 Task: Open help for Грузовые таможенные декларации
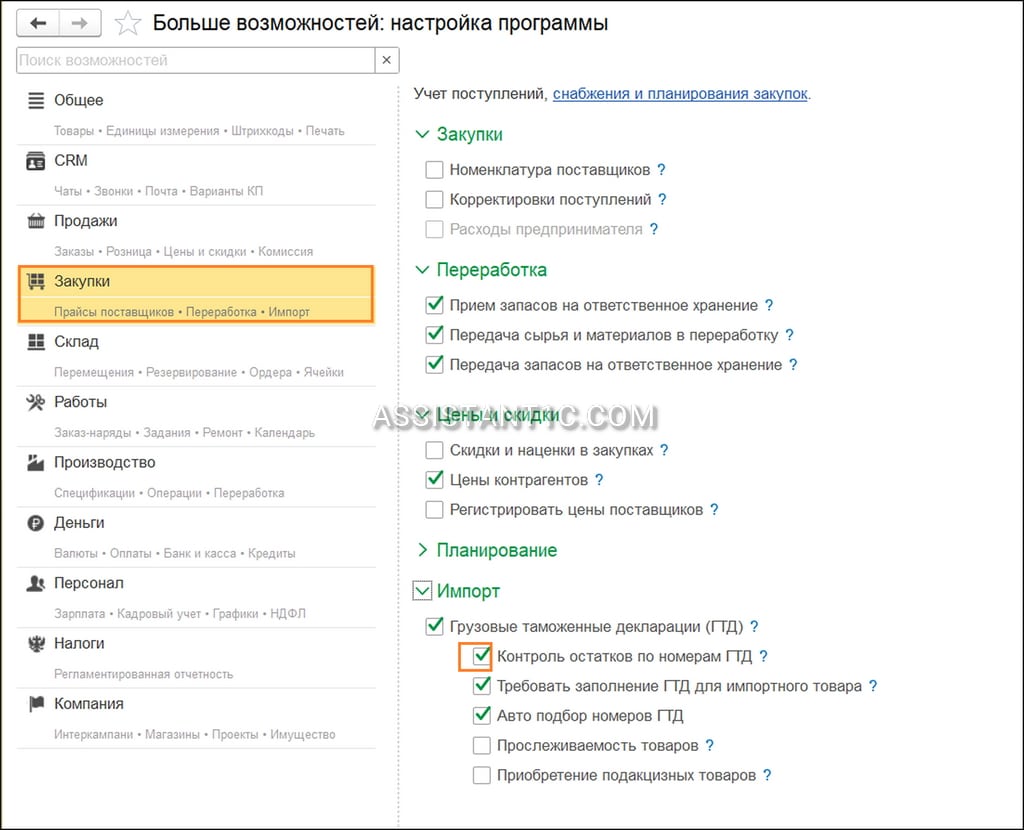click(754, 626)
